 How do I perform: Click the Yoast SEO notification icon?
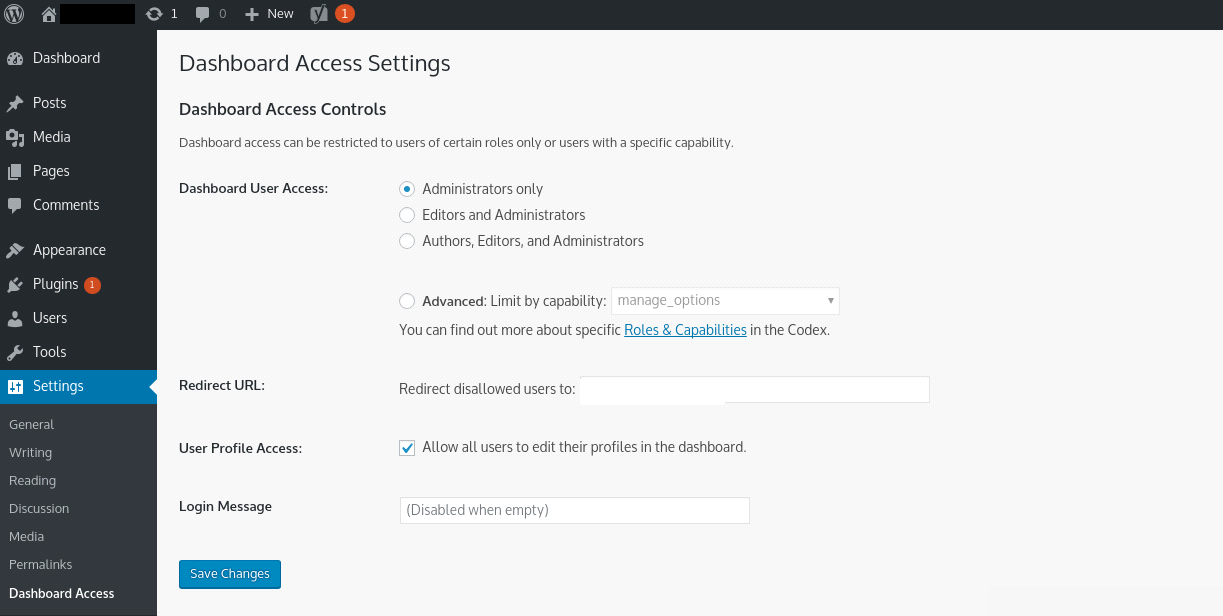pyautogui.click(x=320, y=13)
